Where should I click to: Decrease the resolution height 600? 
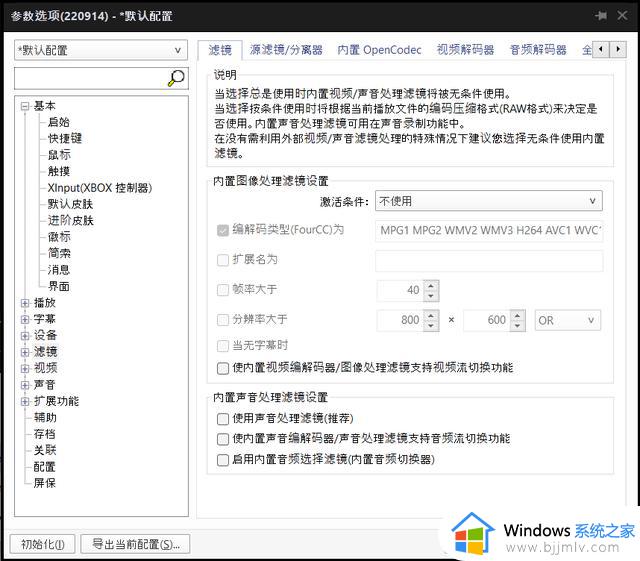[x=518, y=325]
